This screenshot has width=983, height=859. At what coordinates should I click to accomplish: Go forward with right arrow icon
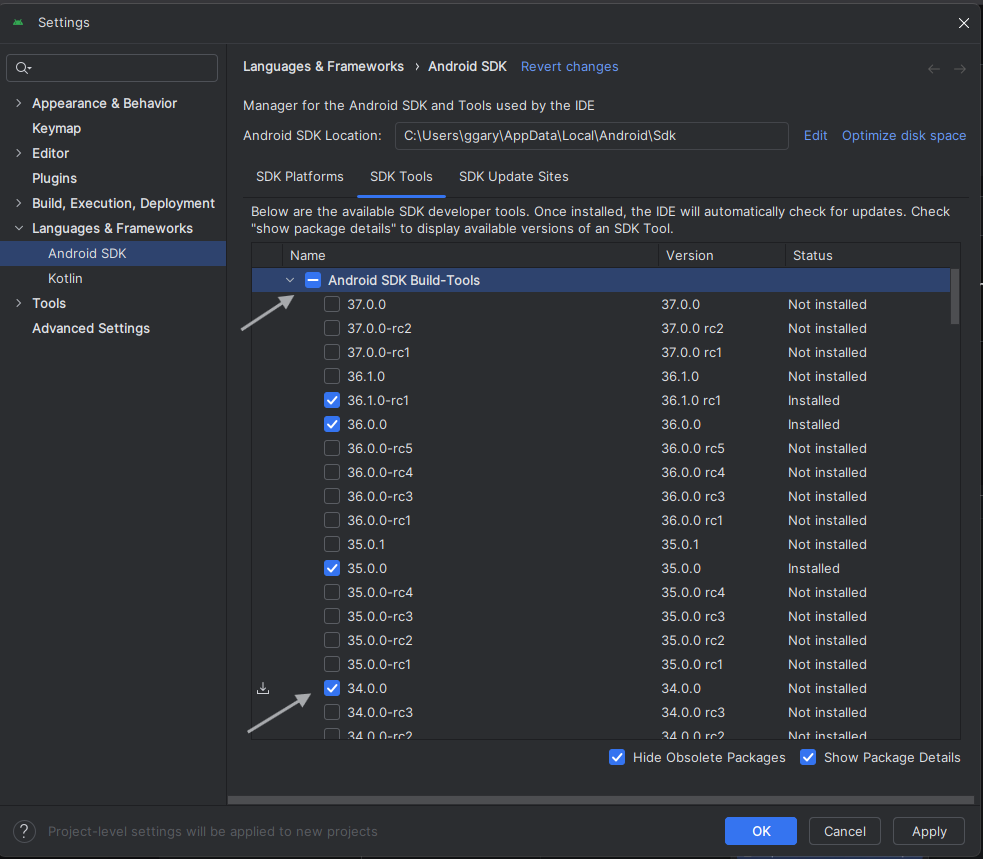[960, 69]
